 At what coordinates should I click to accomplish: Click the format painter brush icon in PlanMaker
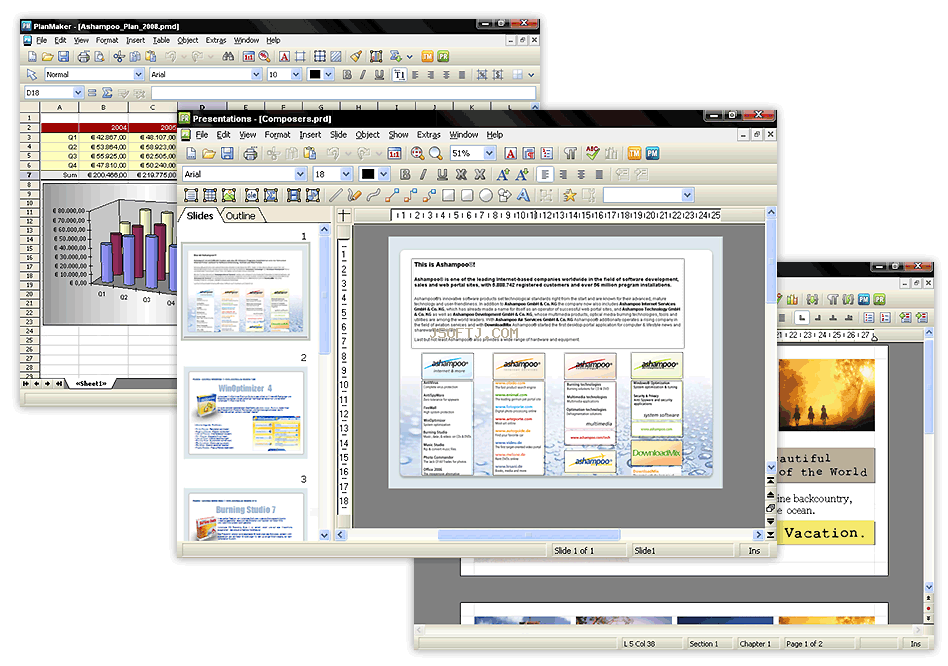point(356,57)
